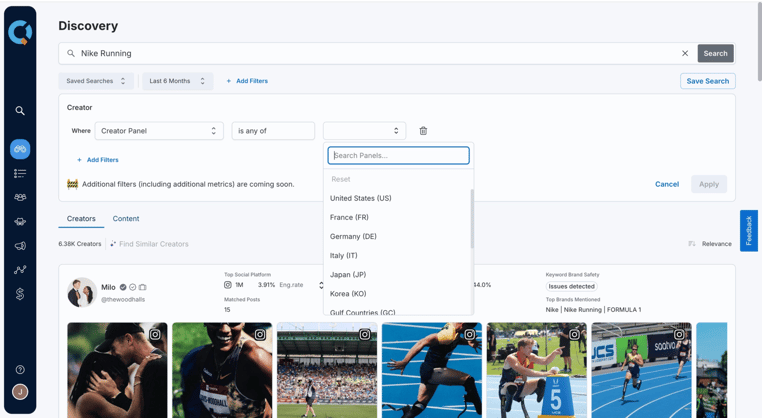Open the number 5 podium post thumbnail

(537, 370)
